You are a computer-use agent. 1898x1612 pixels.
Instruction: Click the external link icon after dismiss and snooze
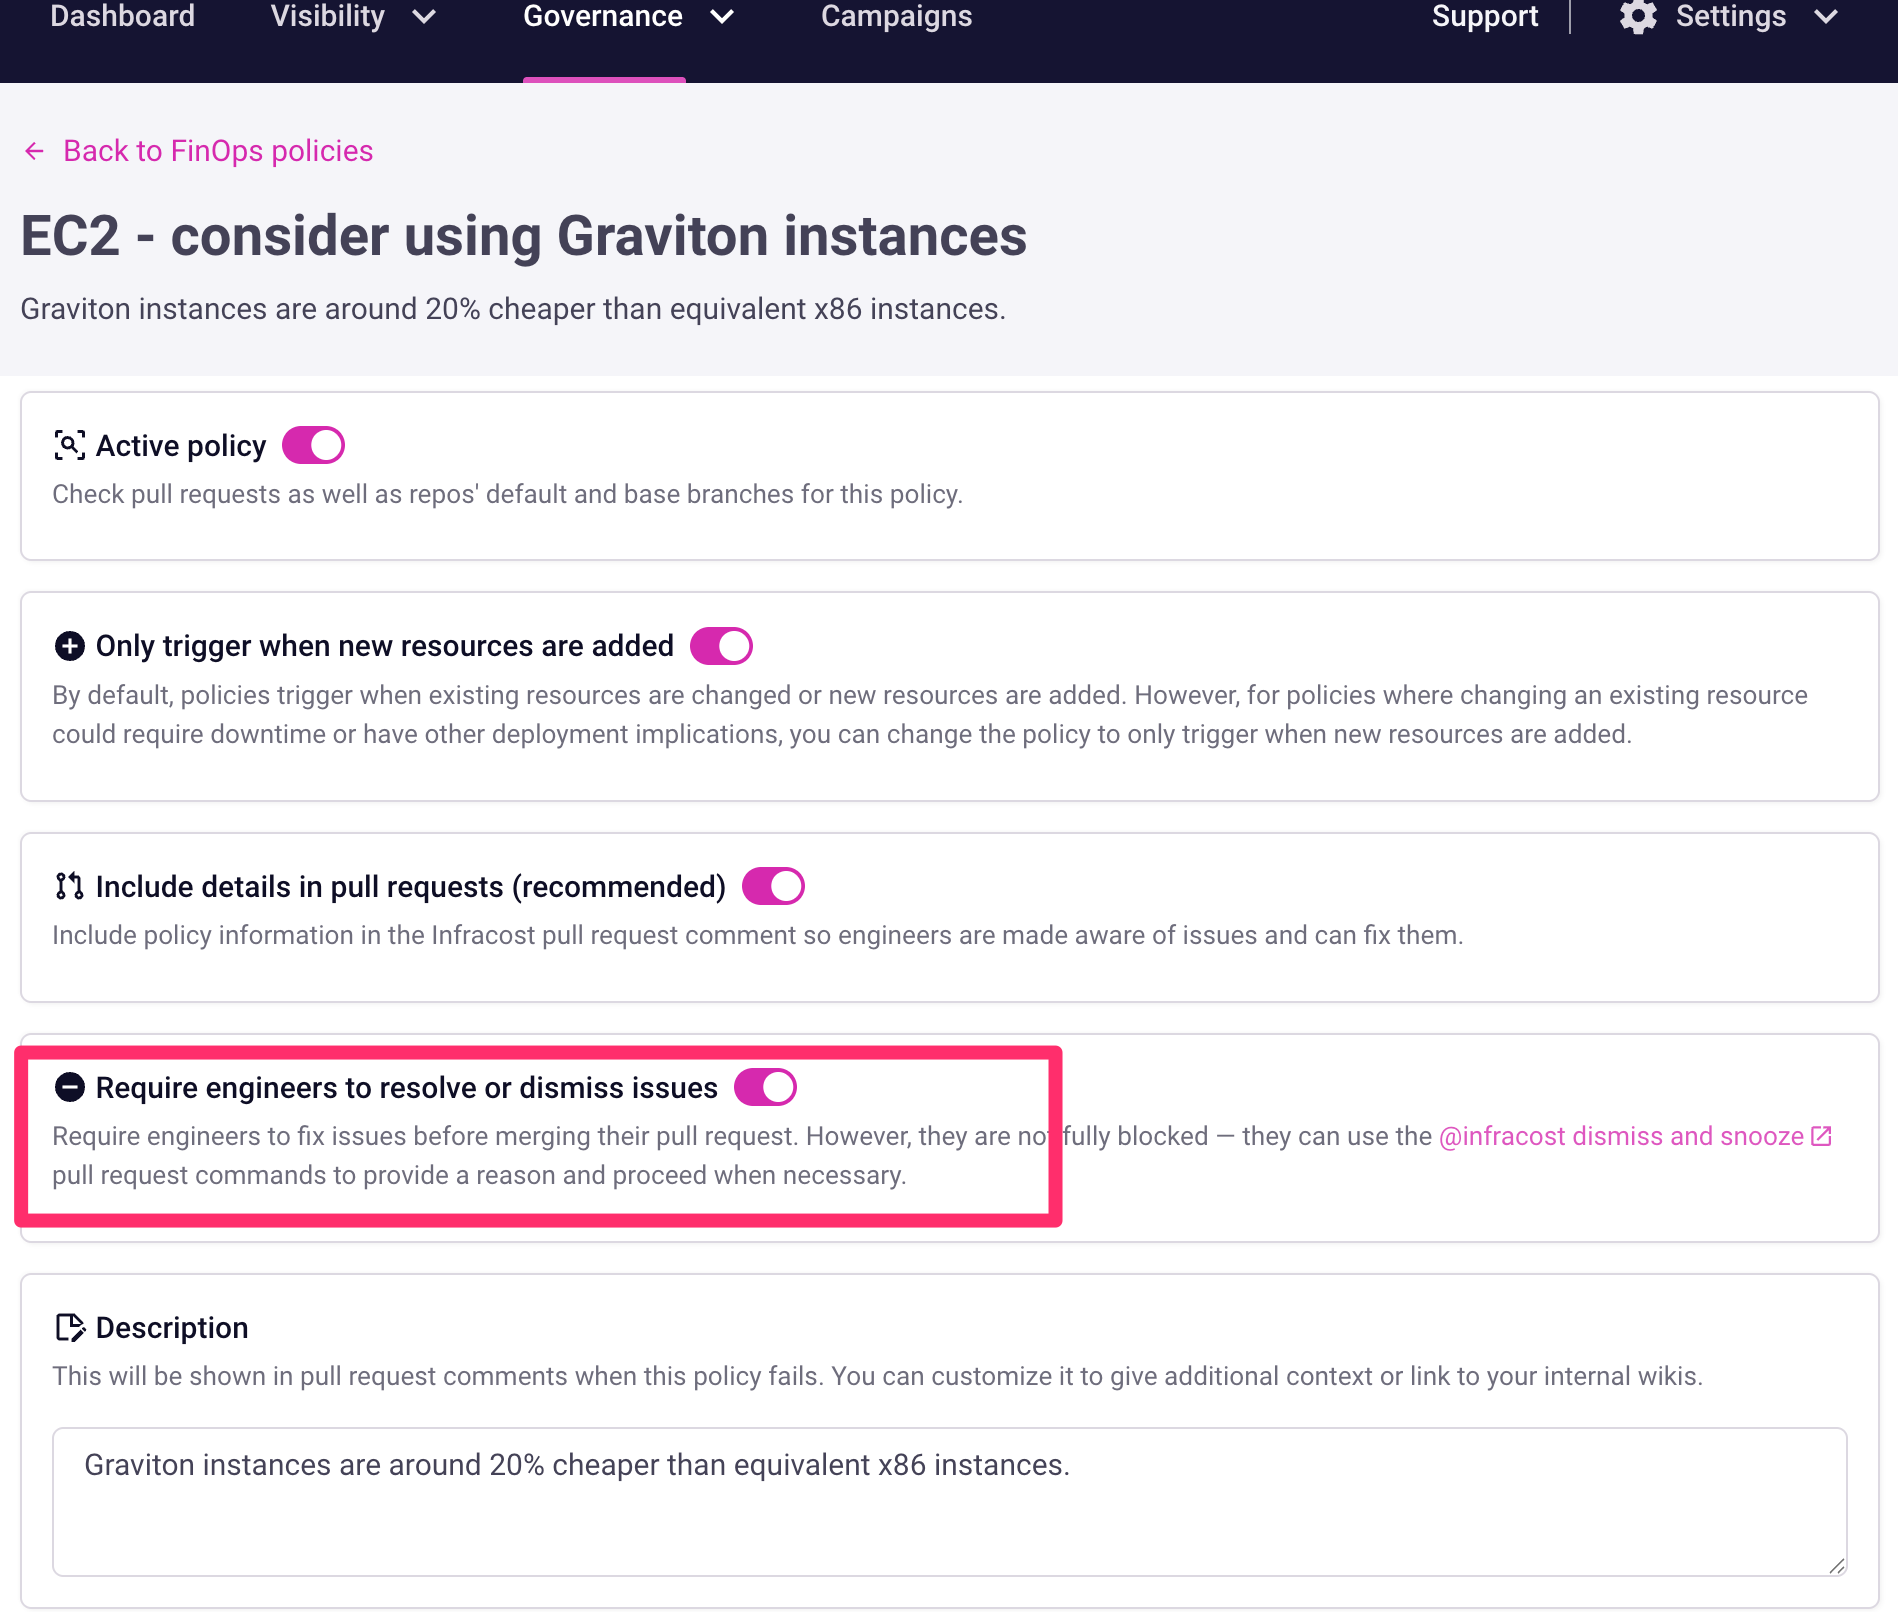1821,1136
